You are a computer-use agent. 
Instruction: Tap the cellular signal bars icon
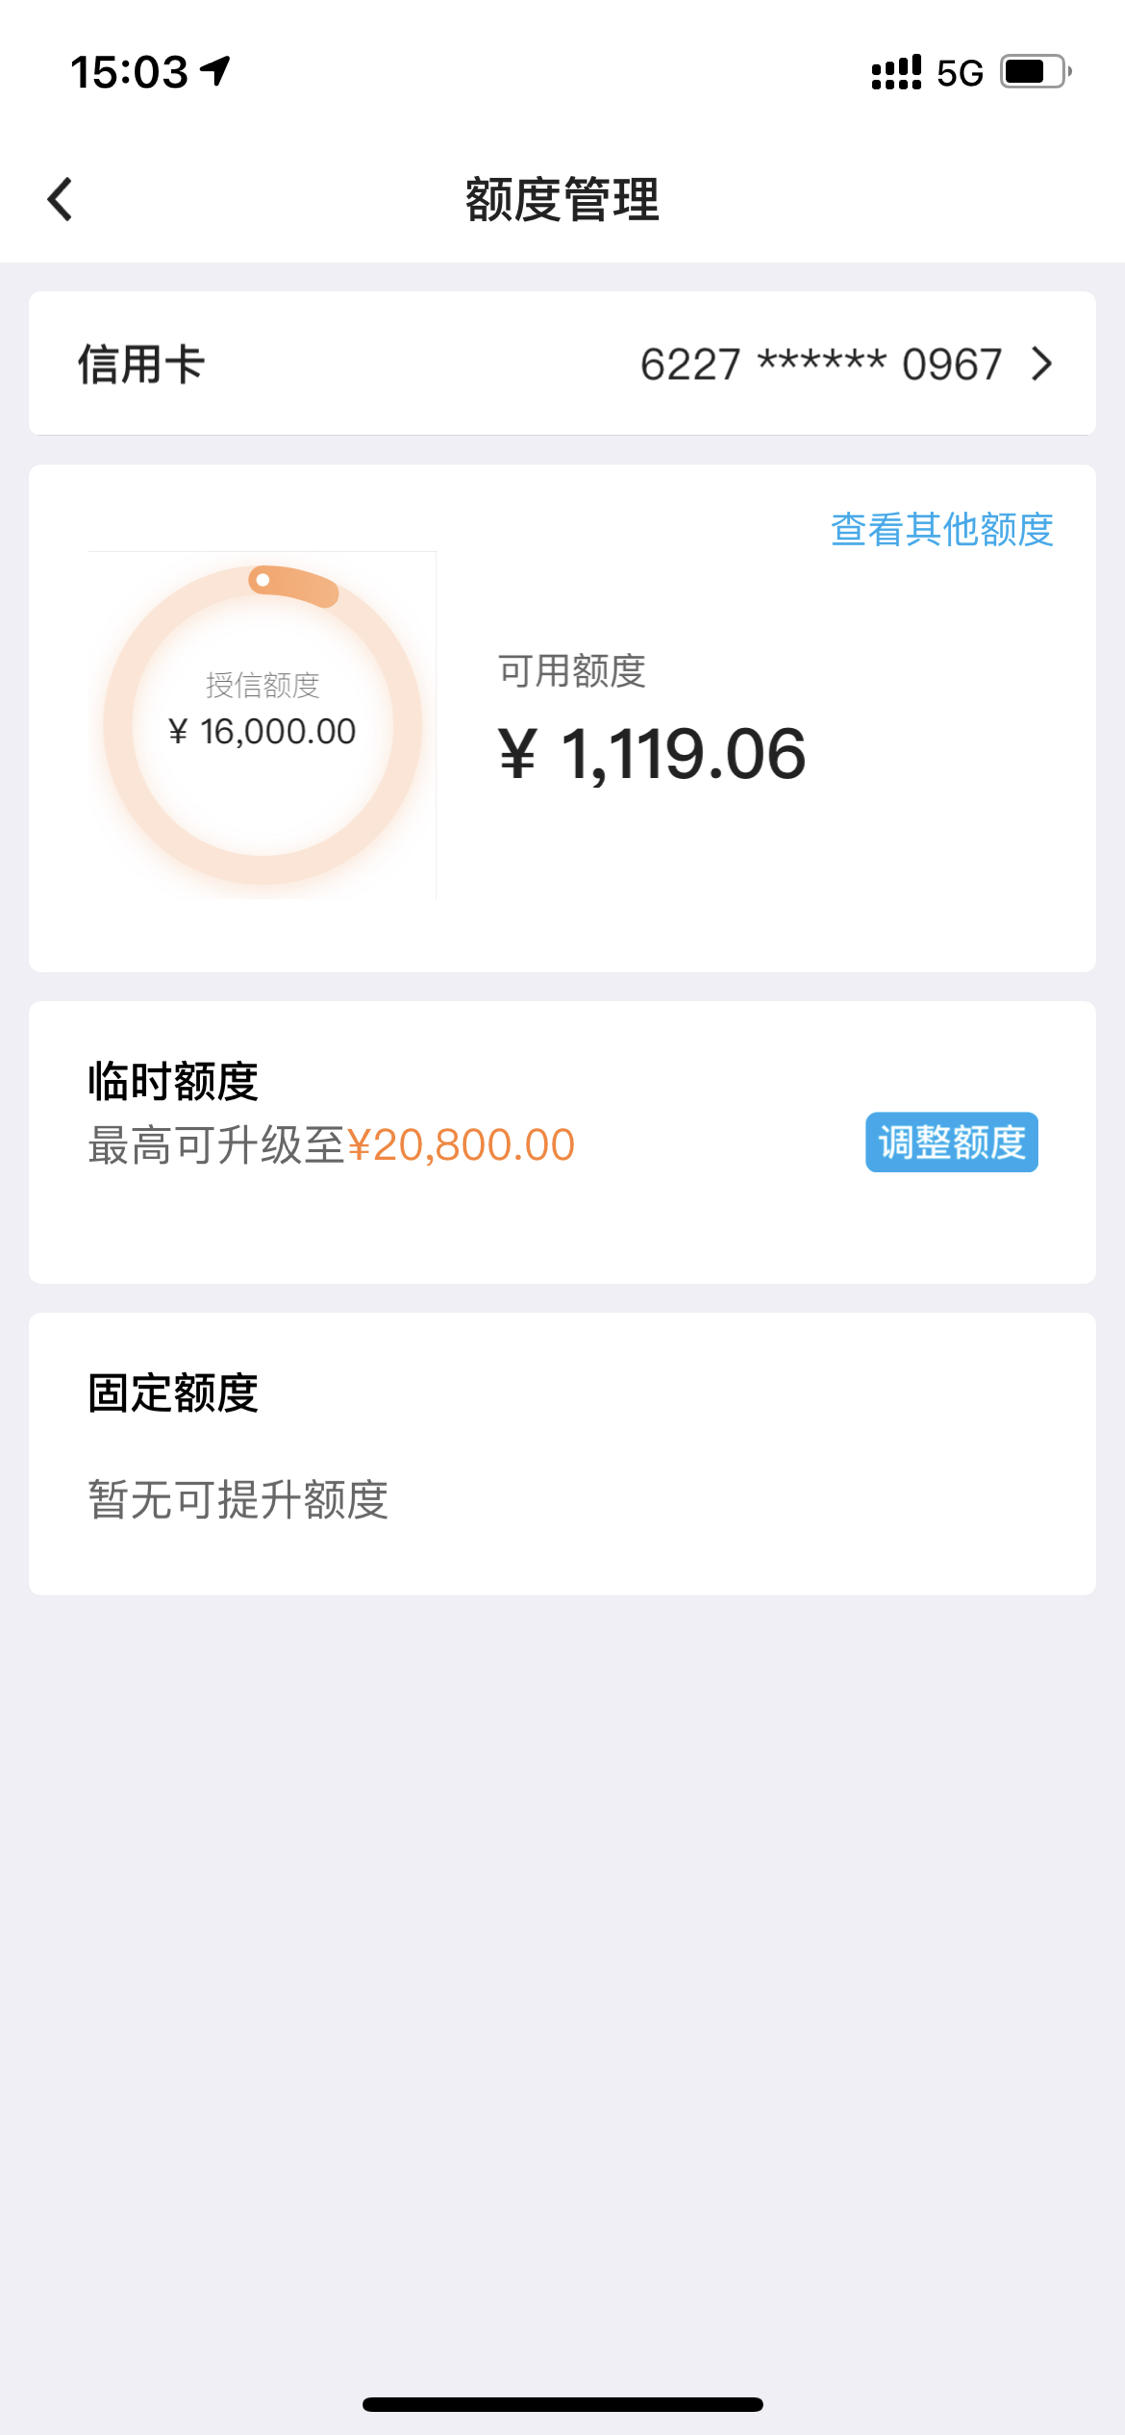[896, 73]
